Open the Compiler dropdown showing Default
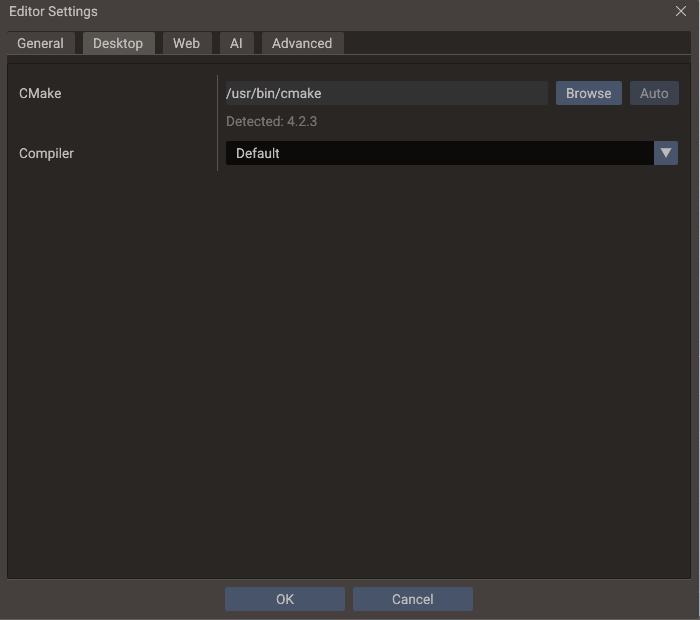Viewport: 700px width, 620px height. pos(452,153)
